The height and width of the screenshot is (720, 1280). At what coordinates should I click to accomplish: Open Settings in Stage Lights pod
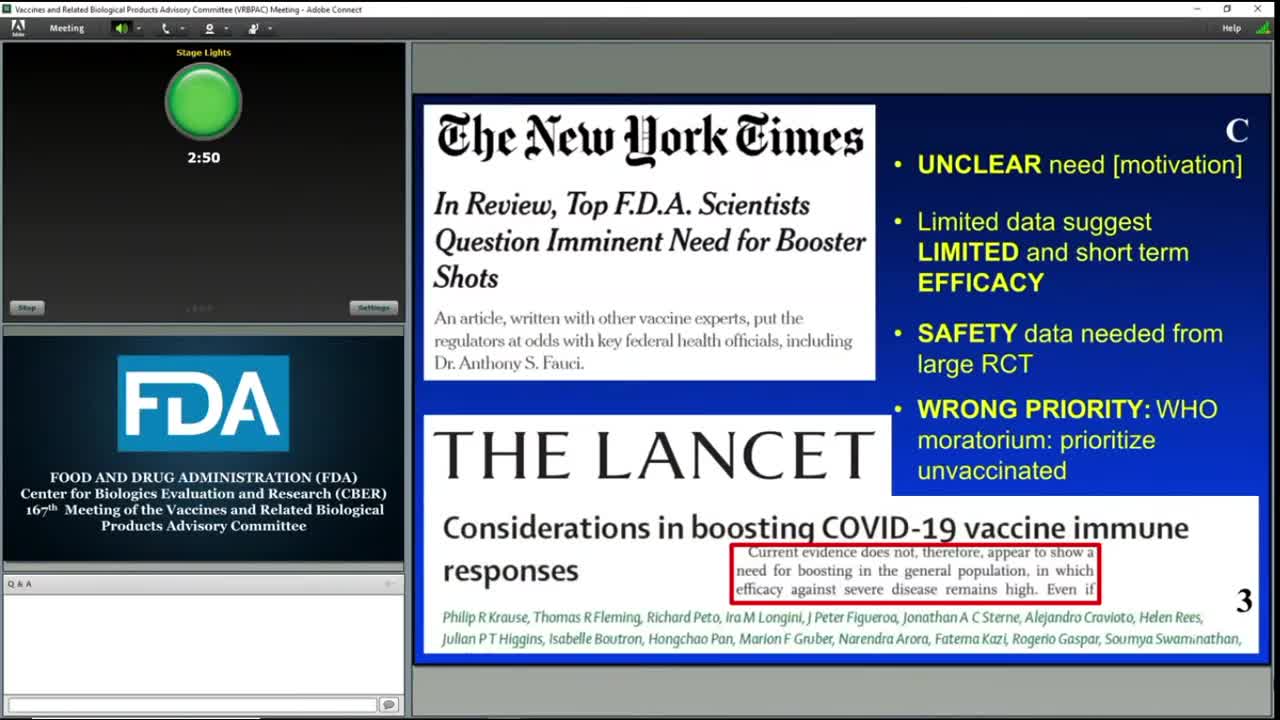tap(374, 308)
